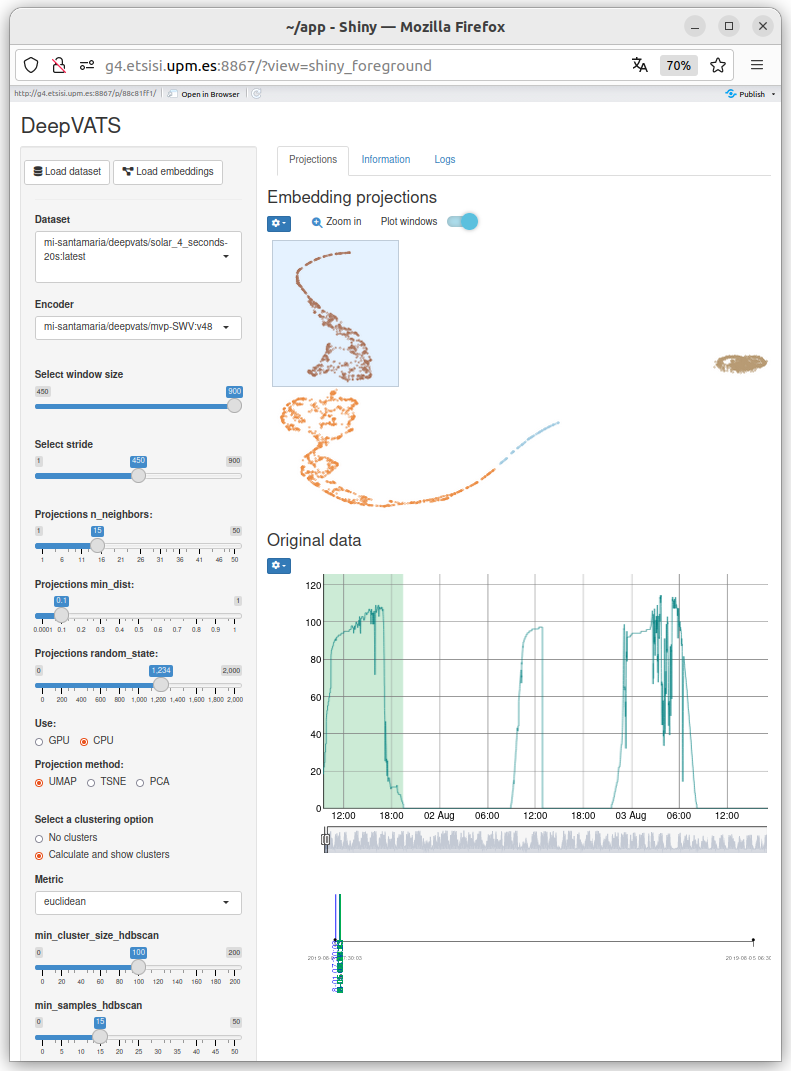Click the n_neighbors slider handle
Screen dimensions: 791x1071
click(x=98, y=545)
